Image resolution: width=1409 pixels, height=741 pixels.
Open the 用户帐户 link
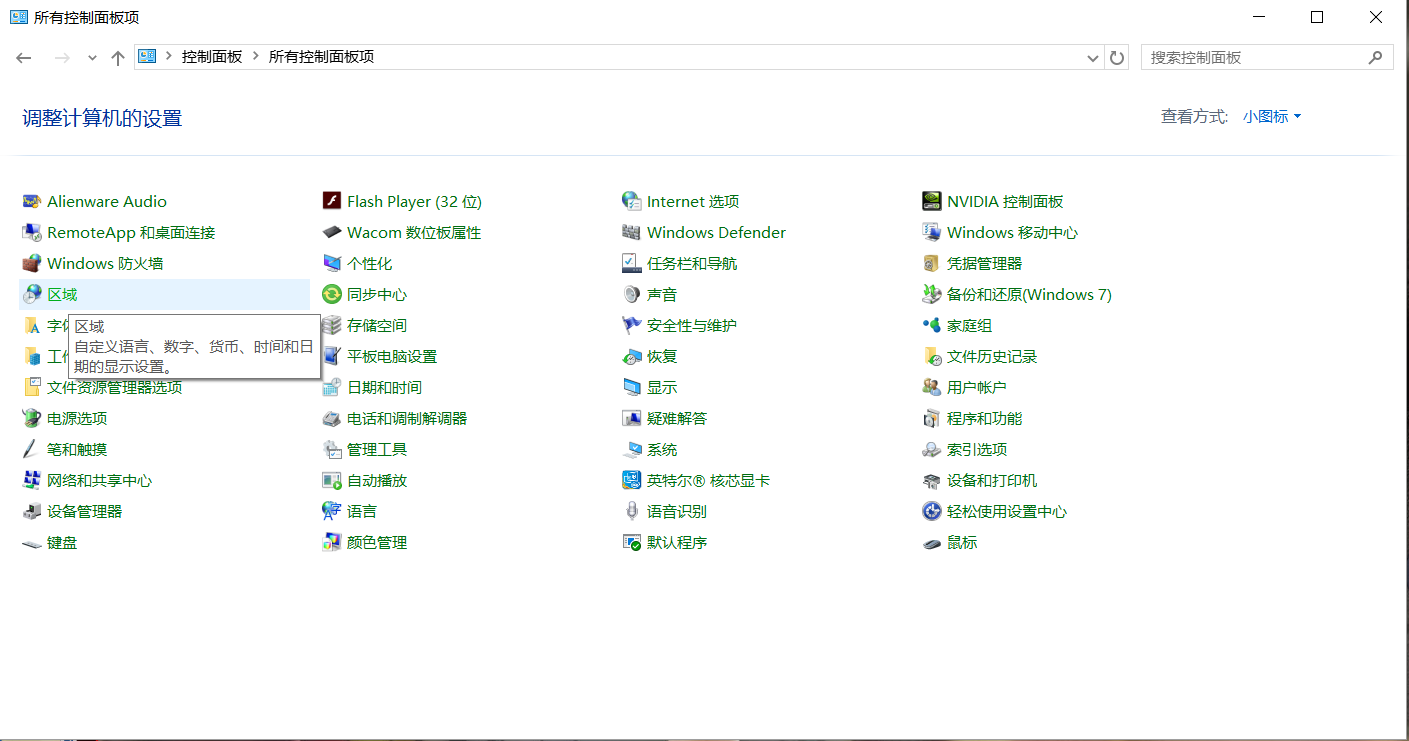point(977,387)
